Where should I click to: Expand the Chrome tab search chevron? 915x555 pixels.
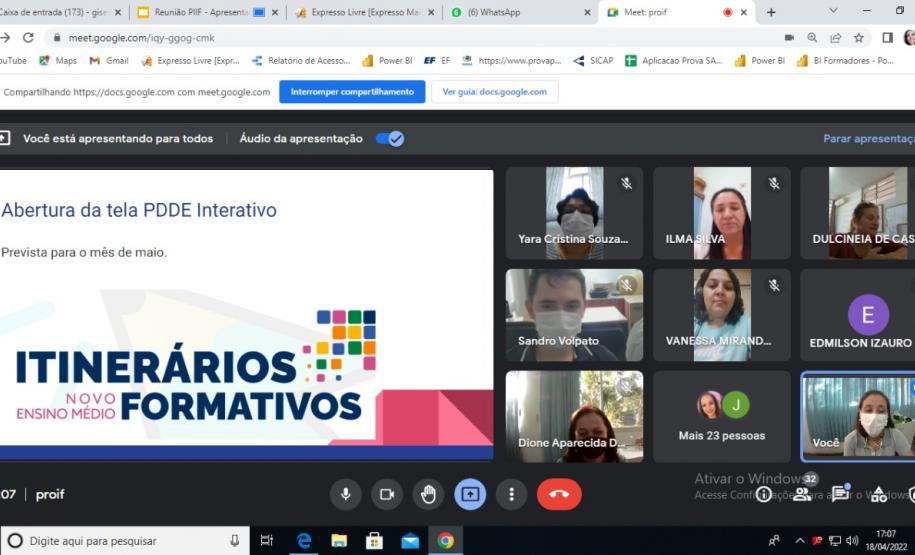tap(833, 11)
